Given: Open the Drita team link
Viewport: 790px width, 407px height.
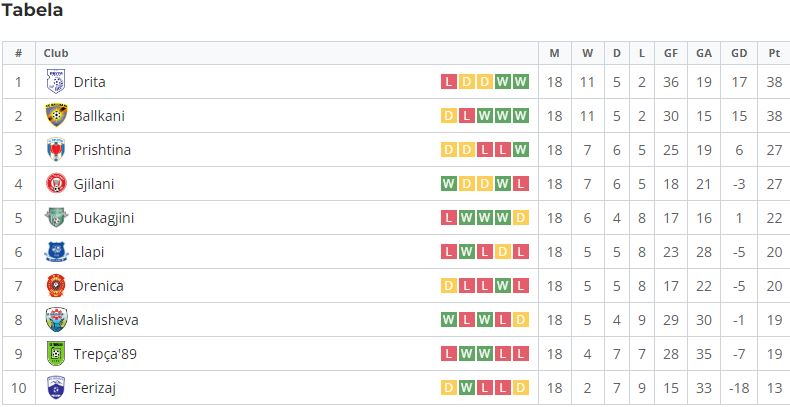Looking at the screenshot, I should click(89, 82).
